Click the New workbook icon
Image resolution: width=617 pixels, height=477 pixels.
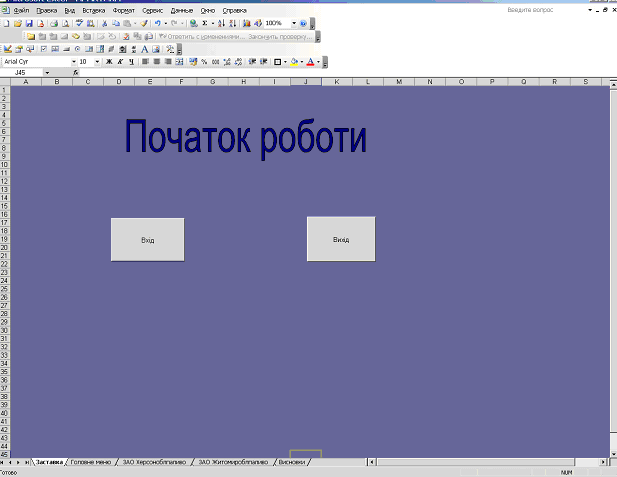tap(6, 22)
